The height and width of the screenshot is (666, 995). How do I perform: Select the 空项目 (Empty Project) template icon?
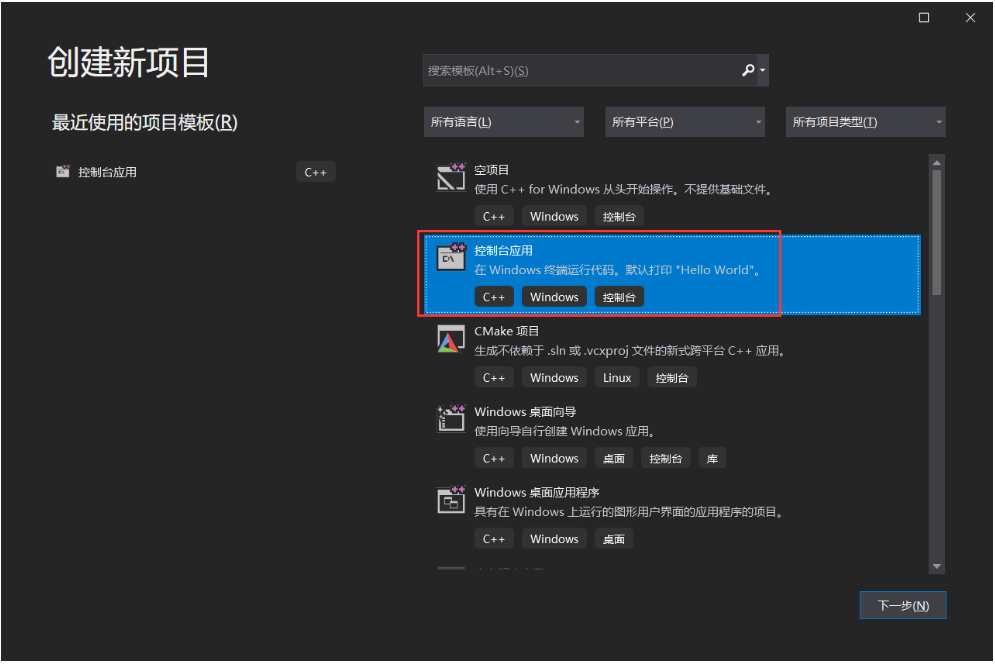pos(450,177)
